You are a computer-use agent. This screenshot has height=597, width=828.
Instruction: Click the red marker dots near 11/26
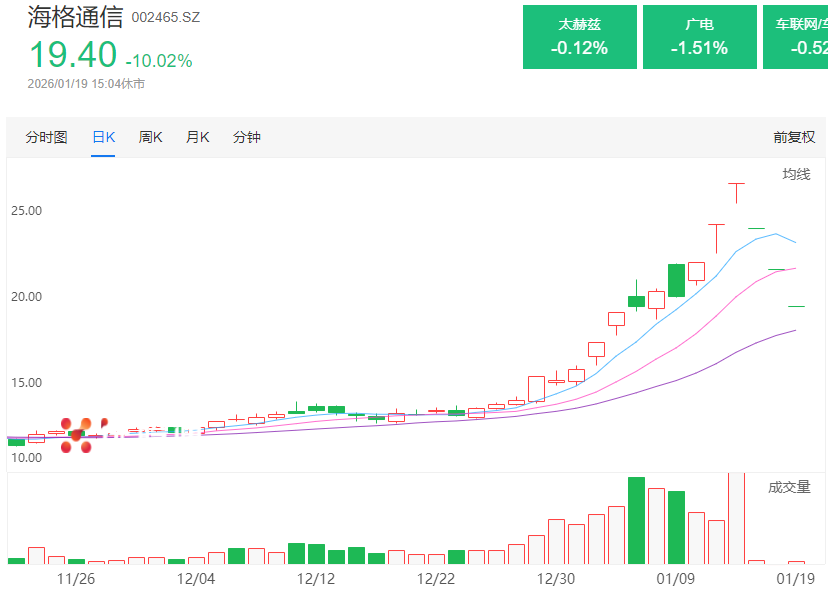pyautogui.click(x=77, y=435)
